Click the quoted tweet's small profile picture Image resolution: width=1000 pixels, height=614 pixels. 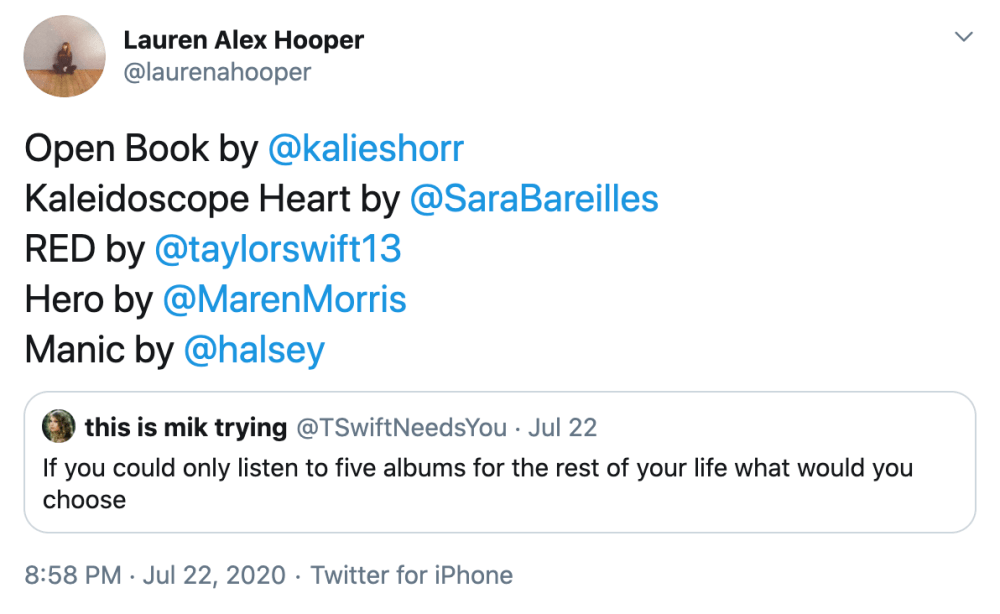coord(58,427)
